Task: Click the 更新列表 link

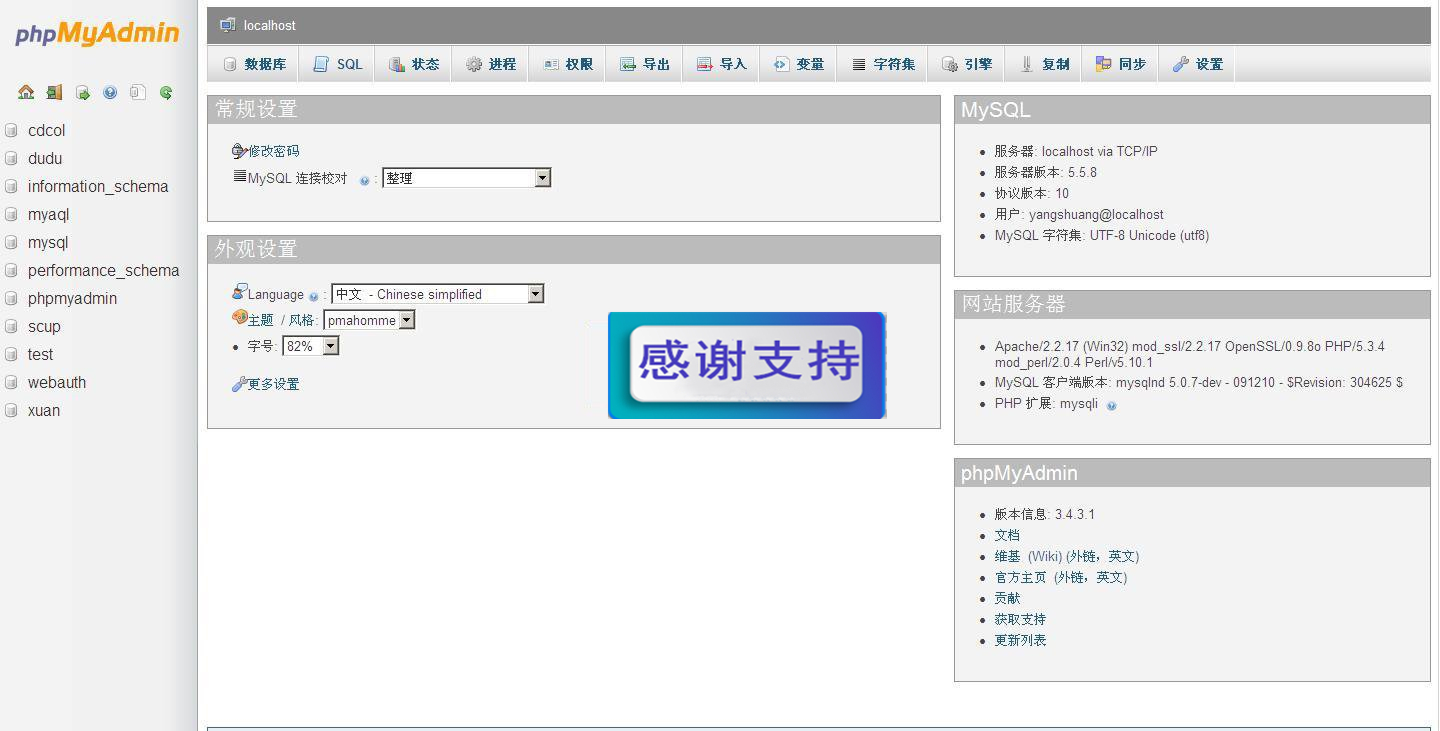Action: [x=1020, y=640]
